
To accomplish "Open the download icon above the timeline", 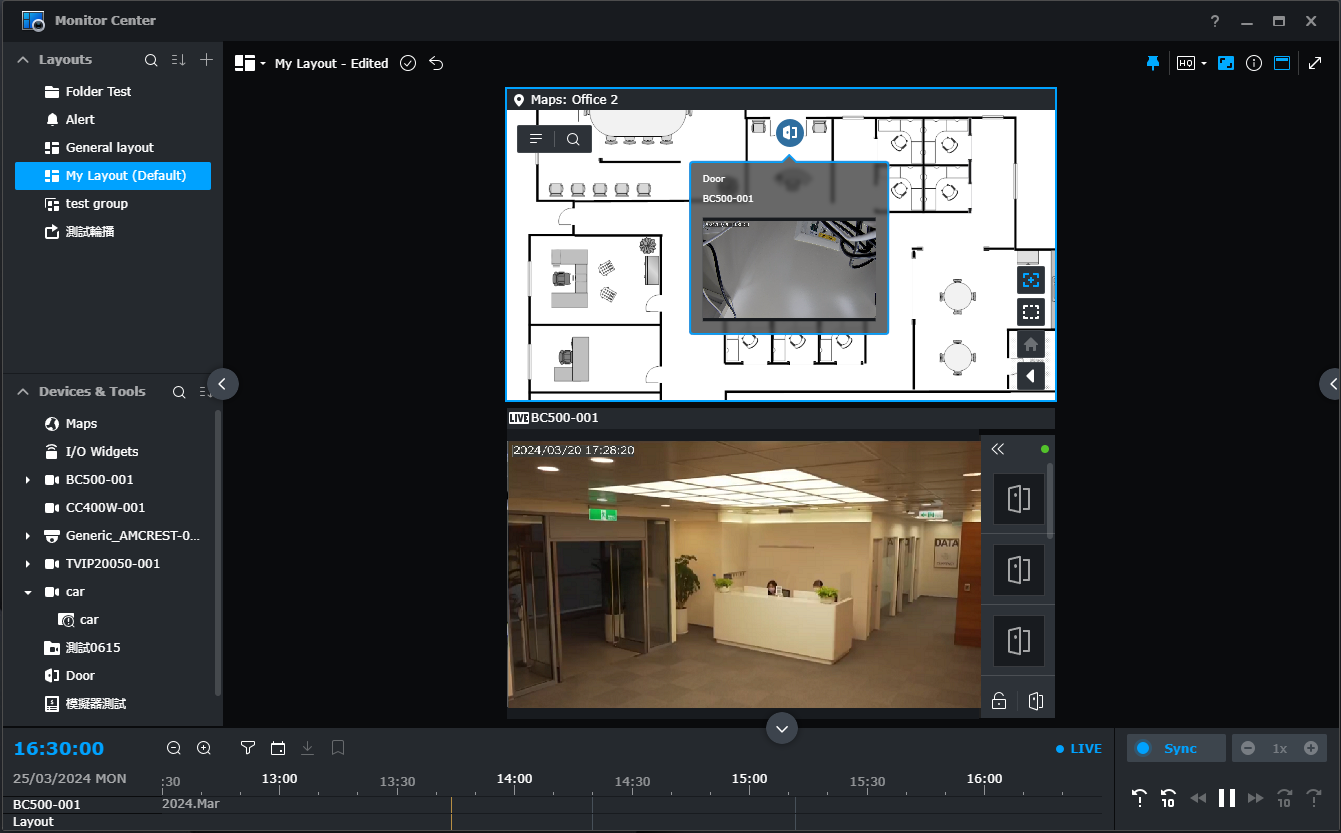I will 307,747.
